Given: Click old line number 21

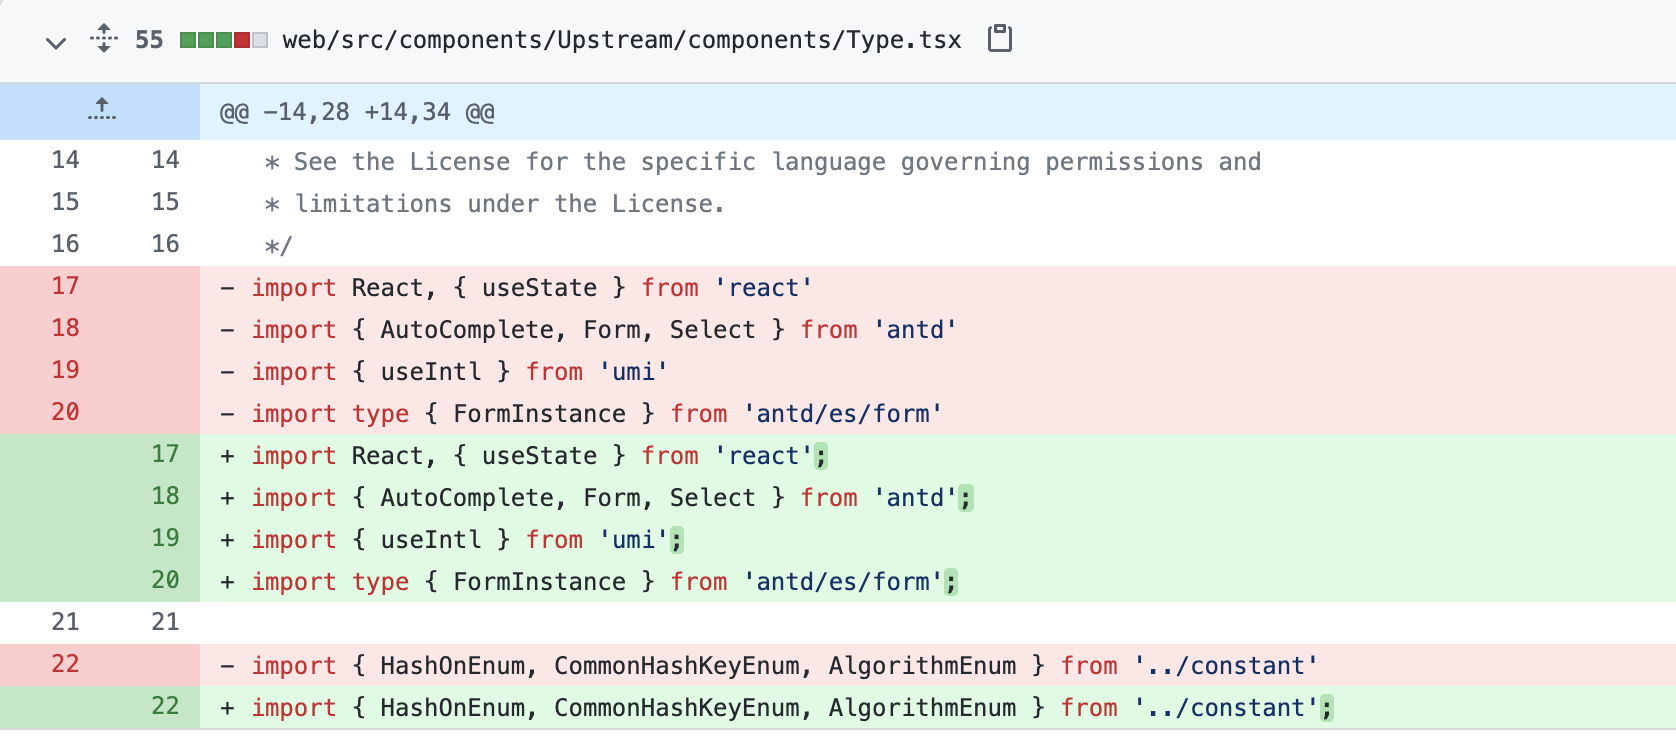Looking at the screenshot, I should 65,622.
